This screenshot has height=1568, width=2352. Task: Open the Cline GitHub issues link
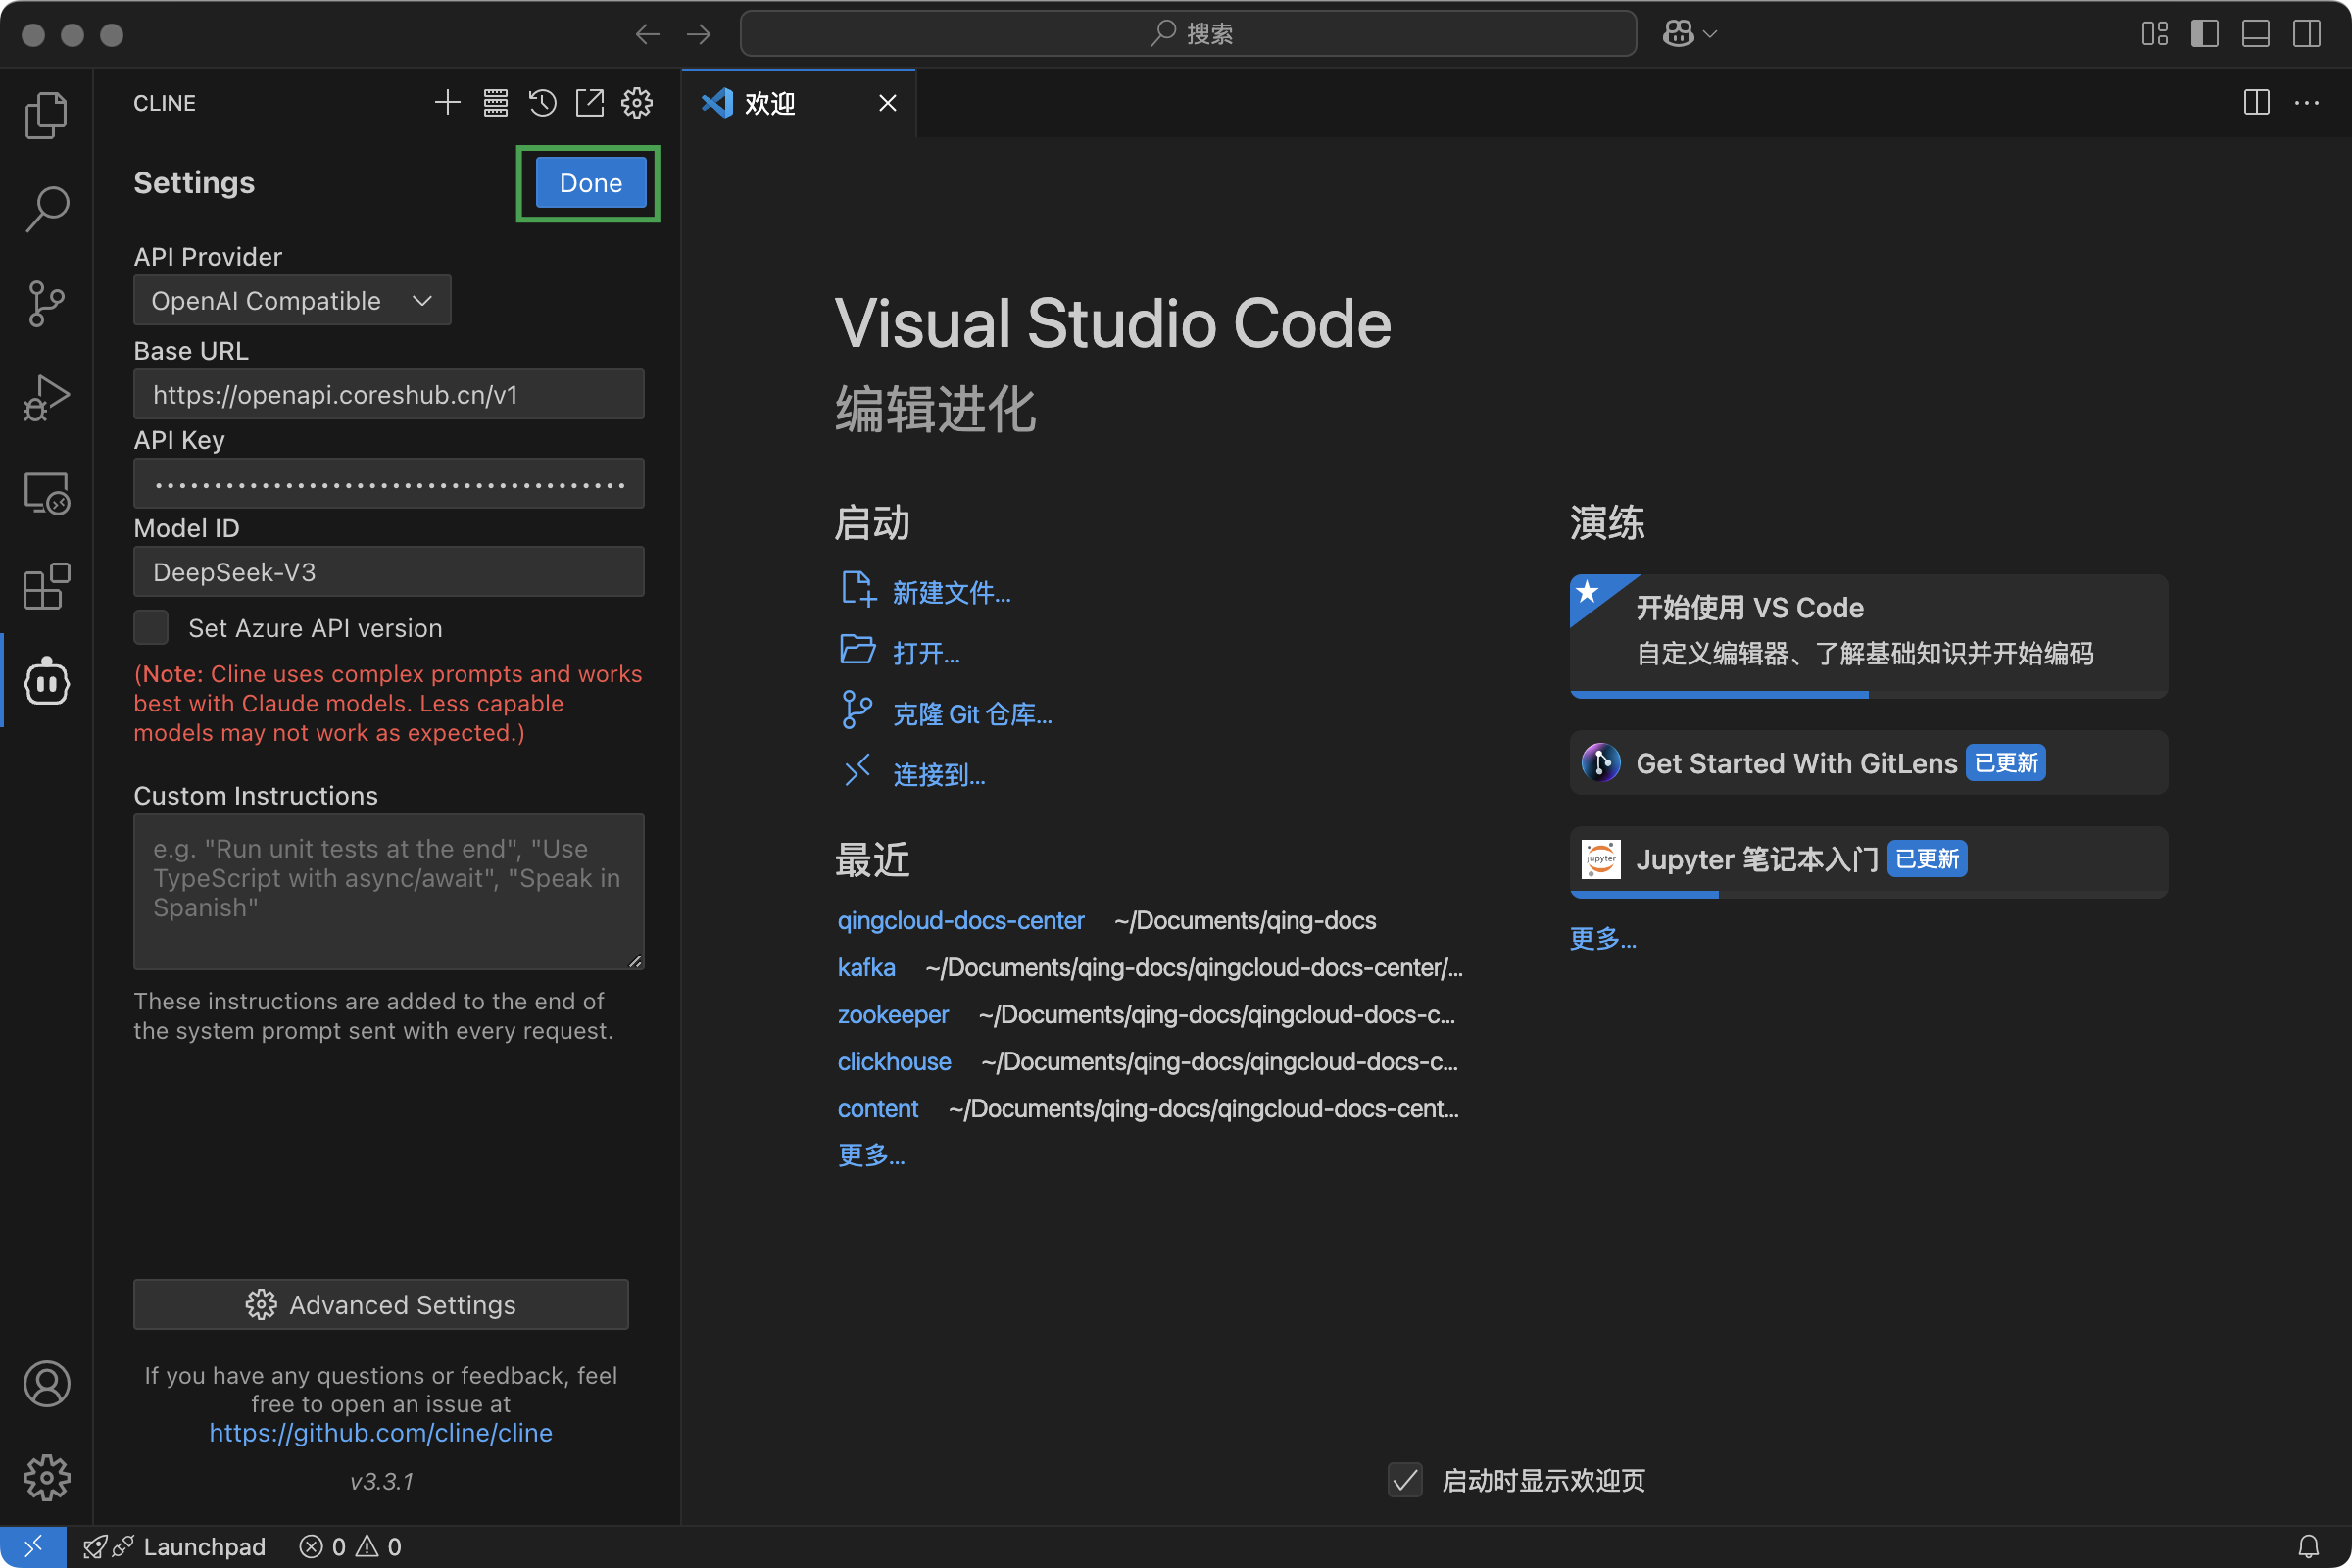pos(381,1432)
